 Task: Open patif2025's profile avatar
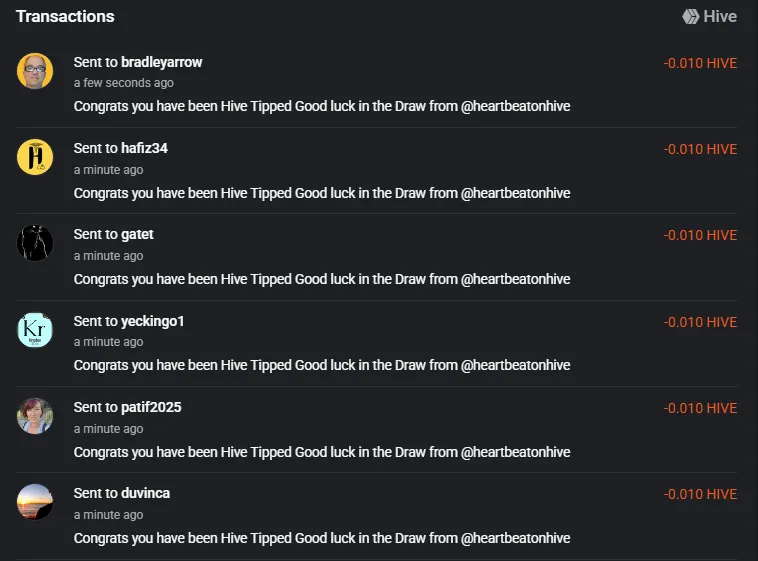coord(35,416)
